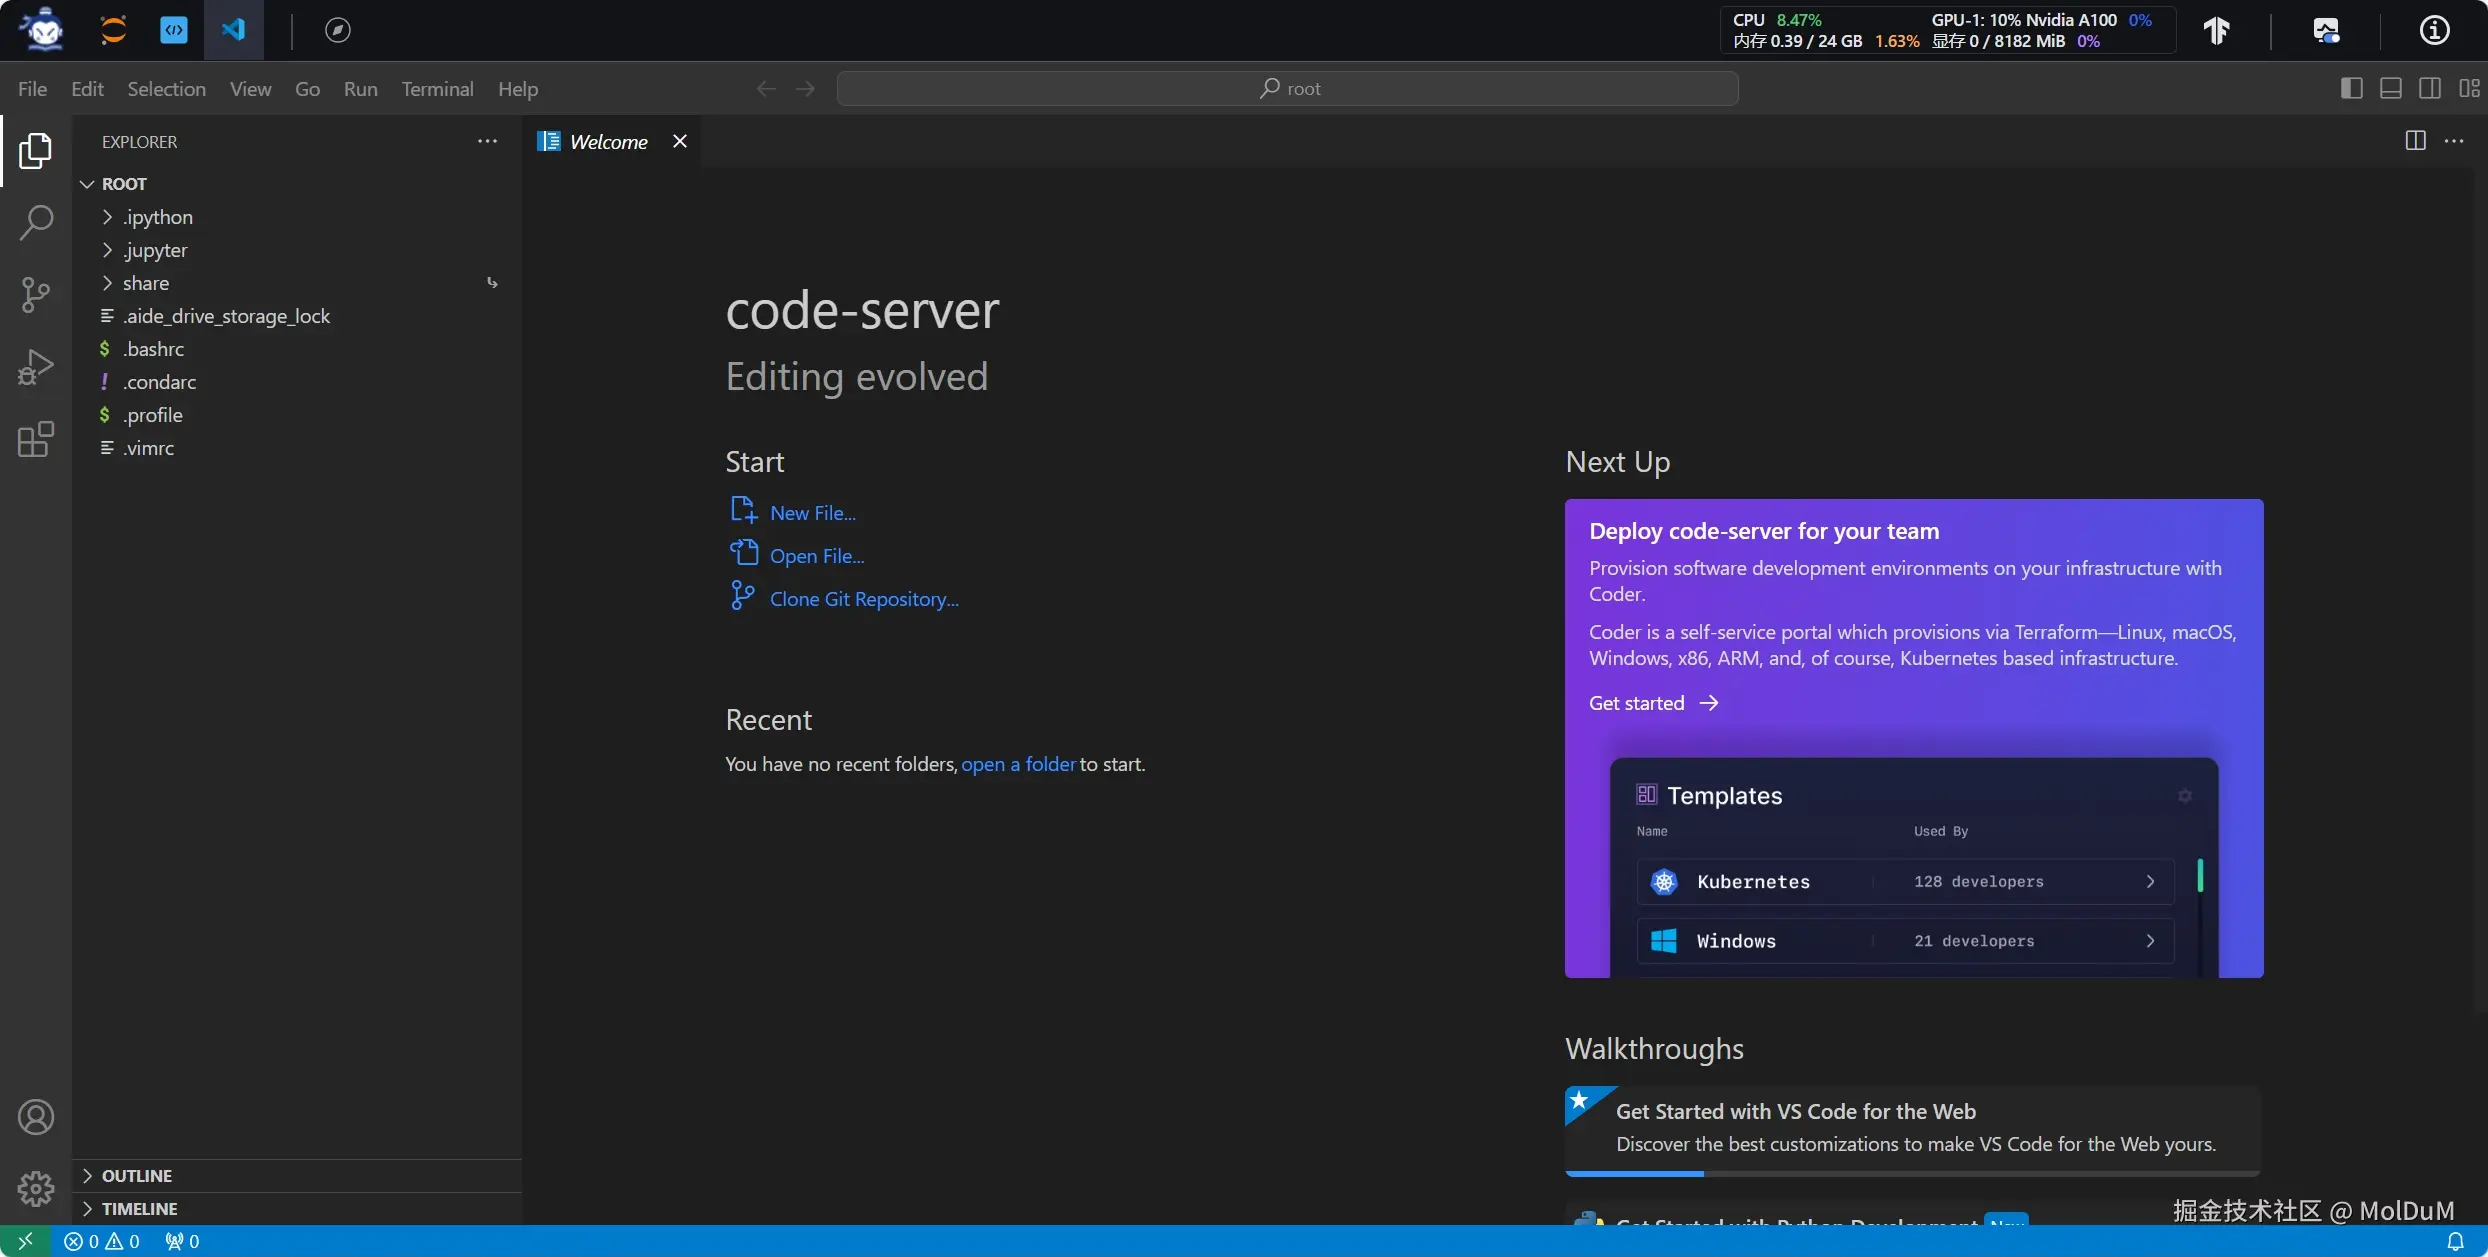
Task: Open Run and Debug view
Action: 36,367
